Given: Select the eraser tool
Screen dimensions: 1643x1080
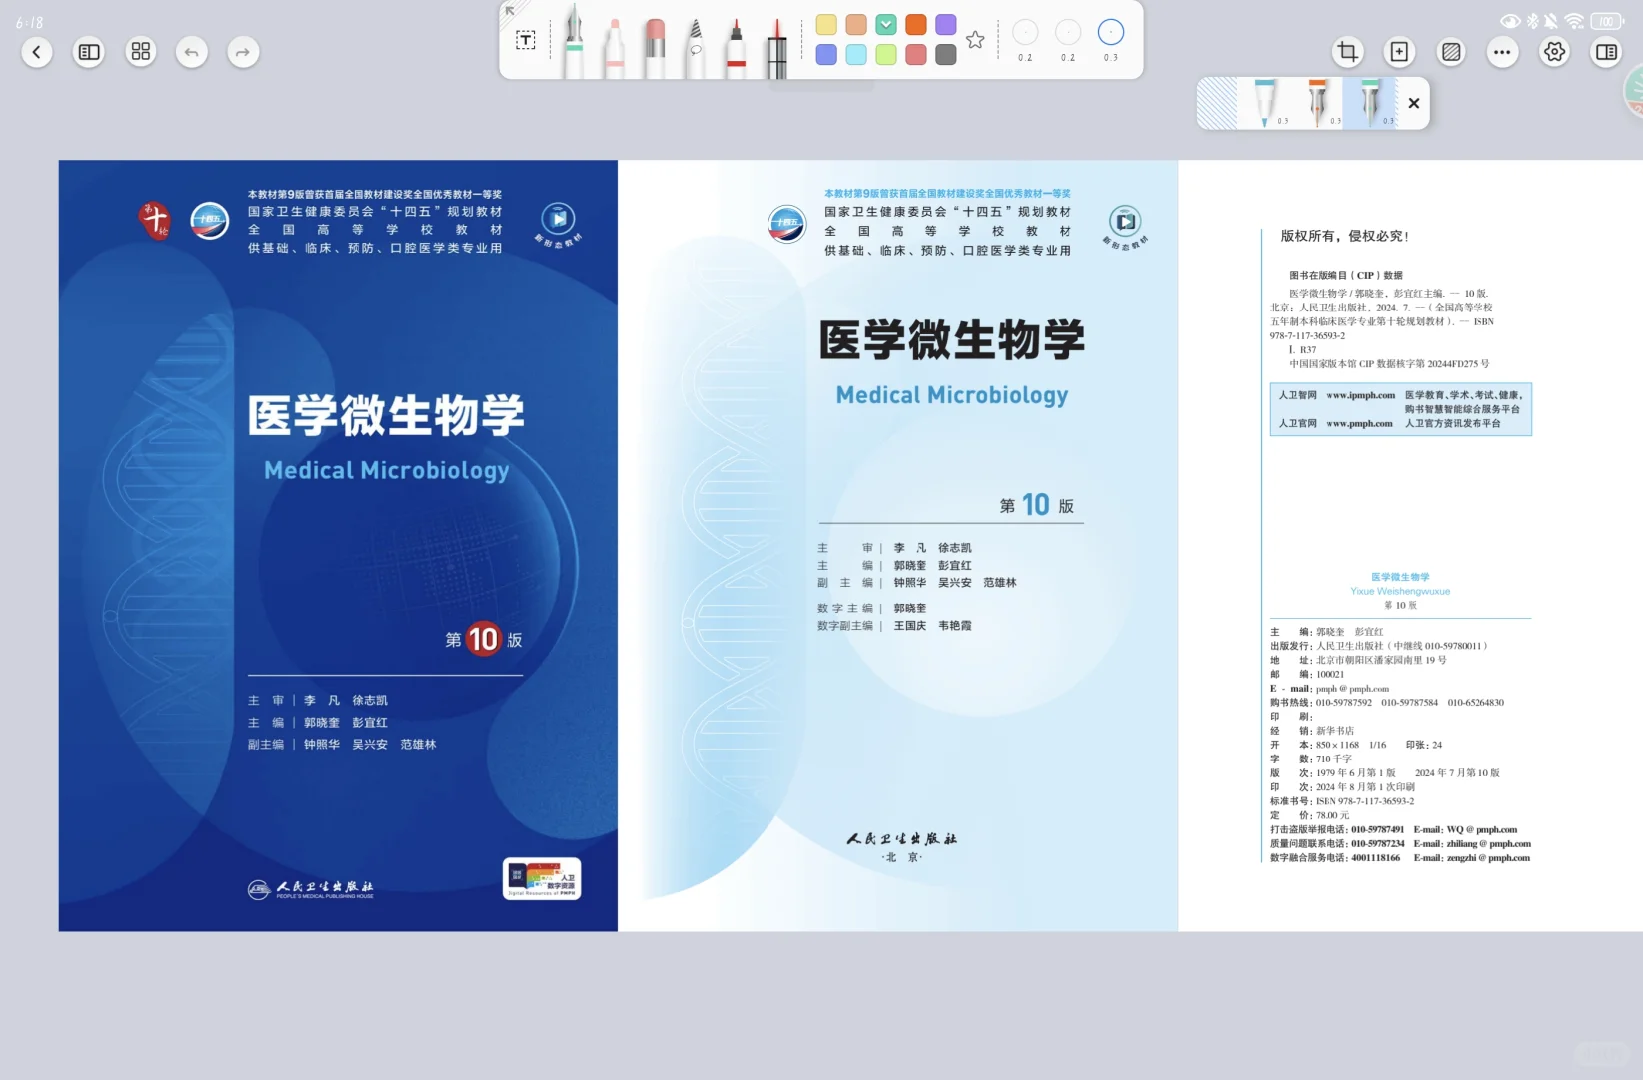Looking at the screenshot, I should coord(655,48).
